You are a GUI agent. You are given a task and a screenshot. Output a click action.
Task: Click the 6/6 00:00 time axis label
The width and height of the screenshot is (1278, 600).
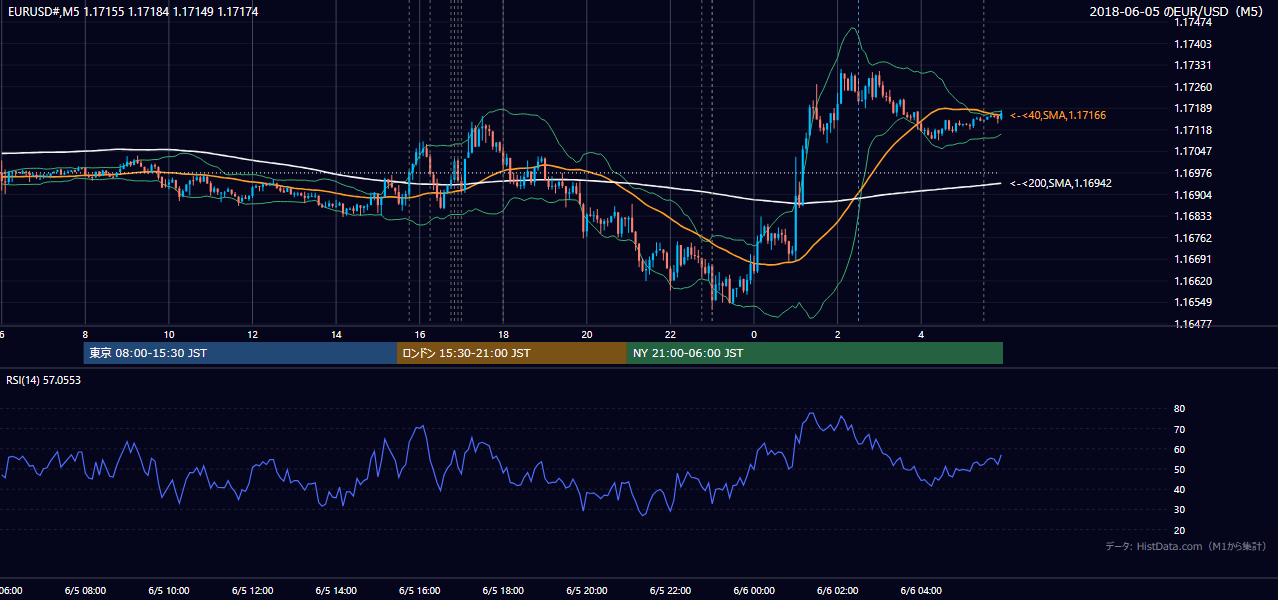754,590
